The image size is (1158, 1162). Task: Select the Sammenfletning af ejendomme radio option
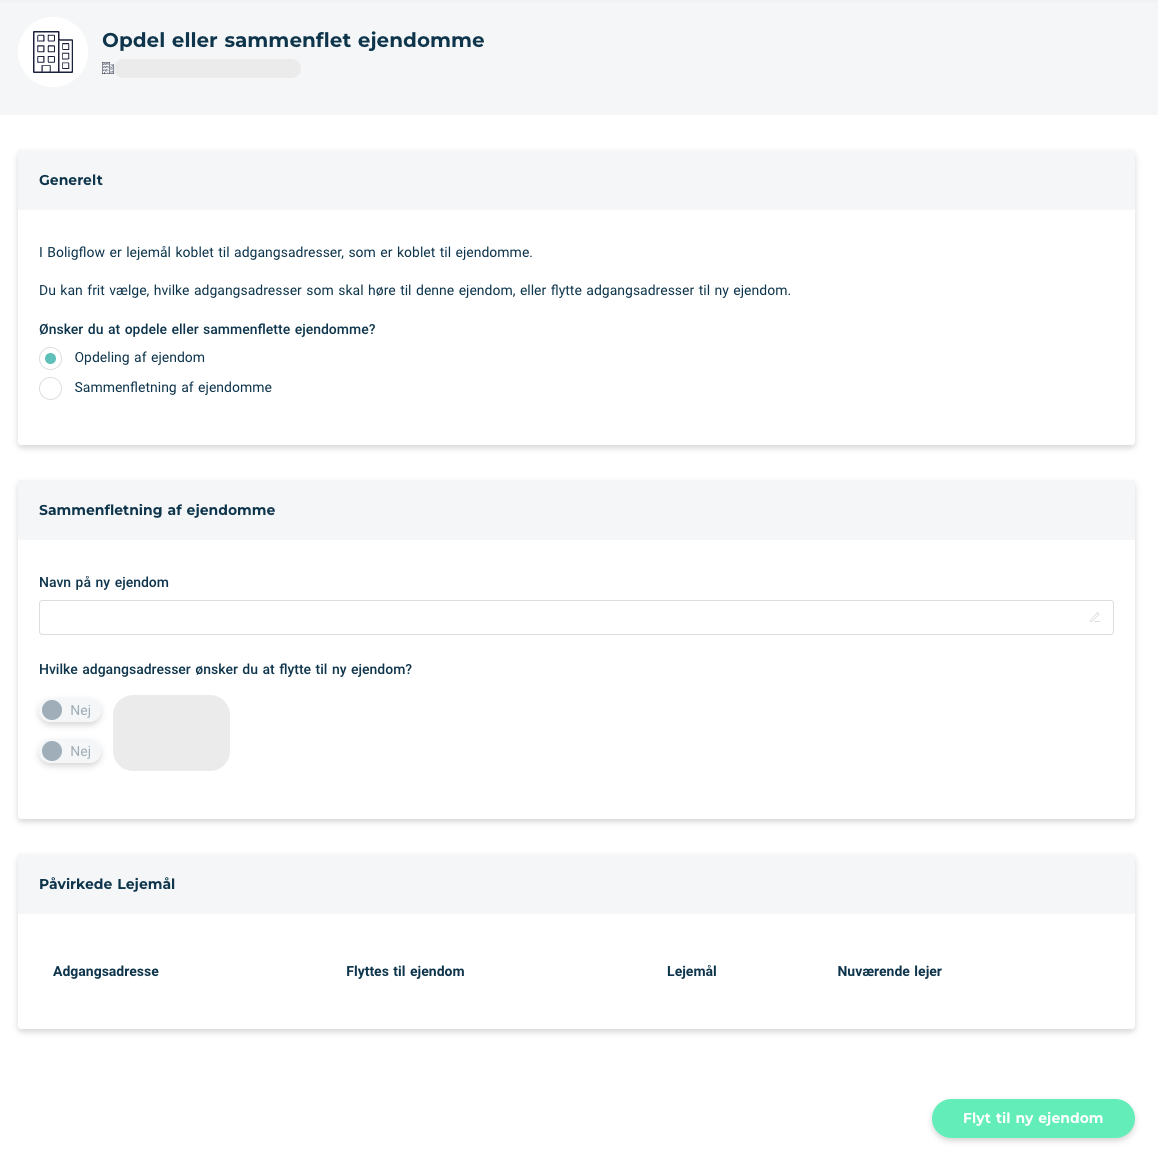(50, 388)
